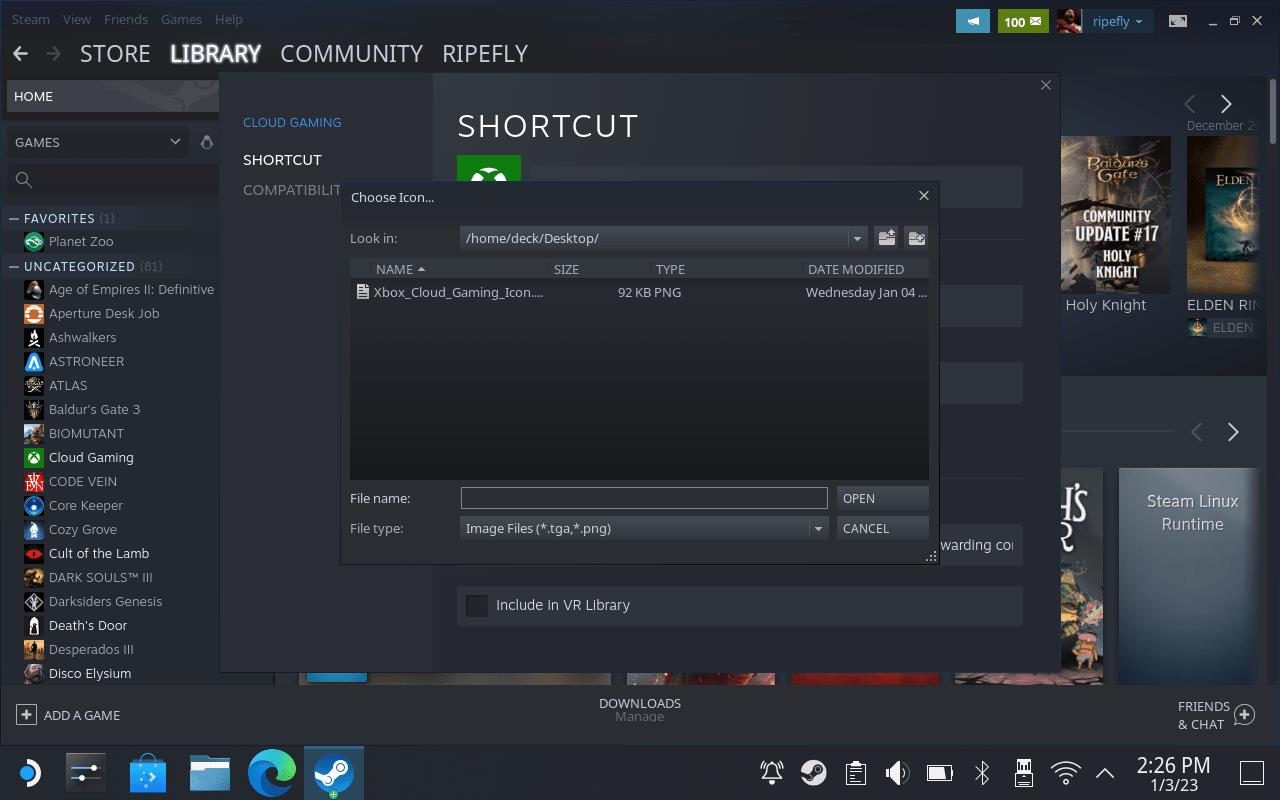1280x800 pixels.
Task: Open the Steam tray icon
Action: coord(813,773)
